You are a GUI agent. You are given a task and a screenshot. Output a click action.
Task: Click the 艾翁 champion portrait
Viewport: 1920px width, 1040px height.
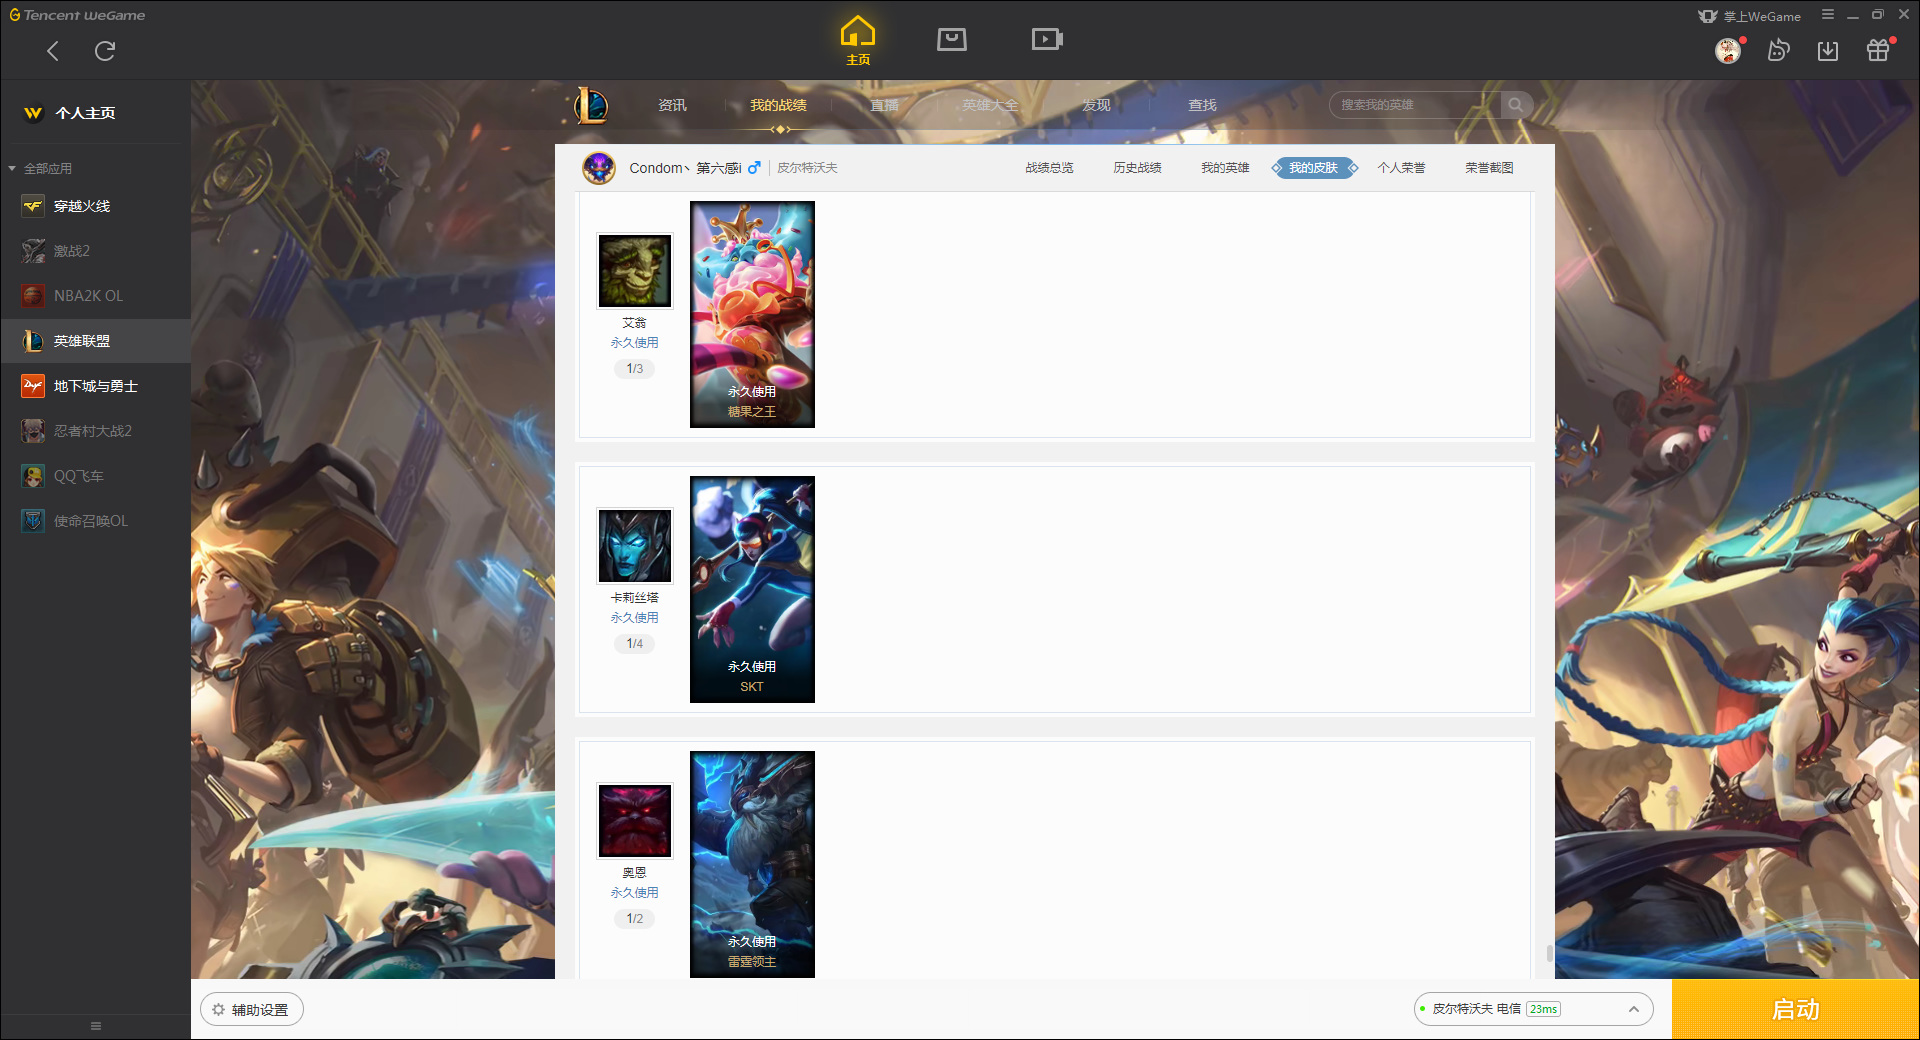635,271
